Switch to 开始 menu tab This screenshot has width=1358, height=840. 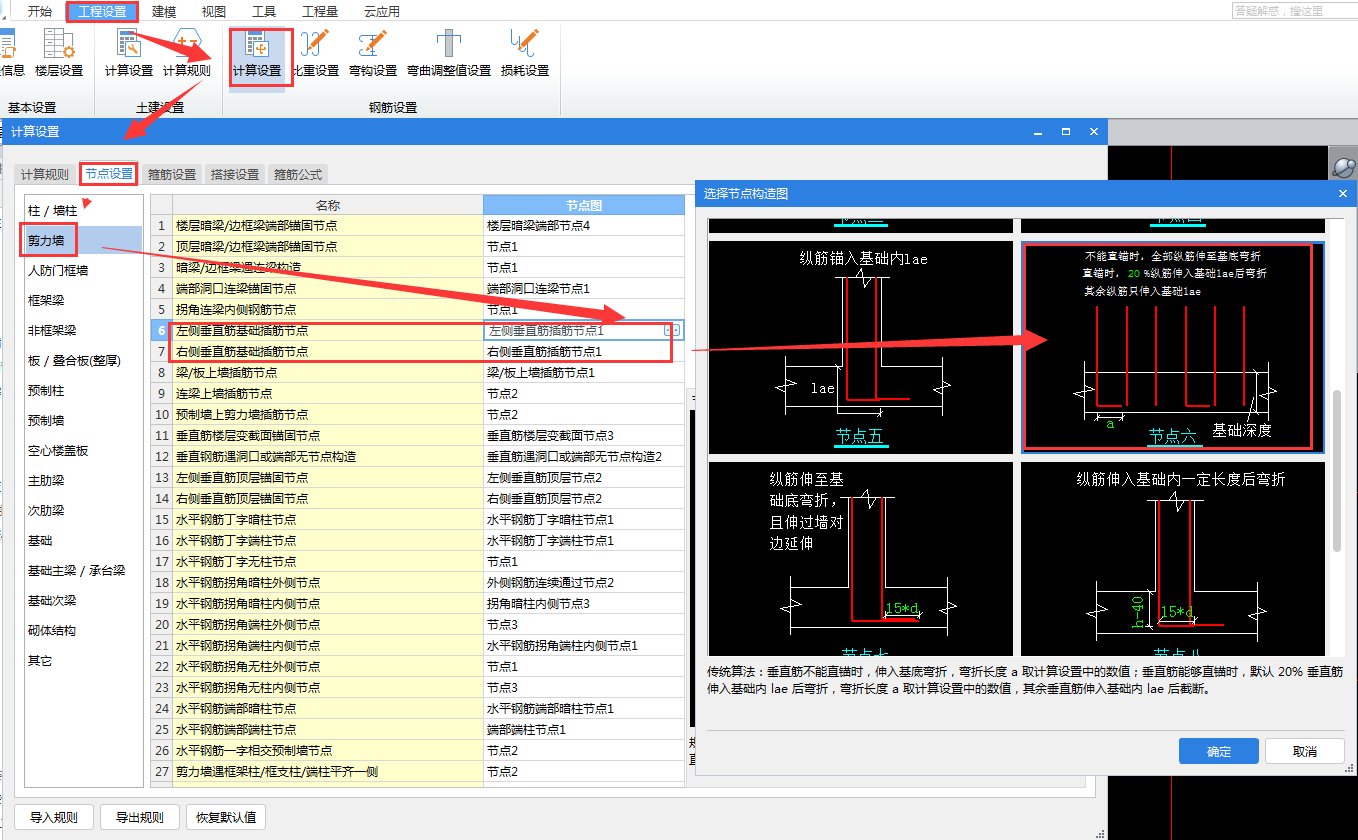pyautogui.click(x=40, y=11)
